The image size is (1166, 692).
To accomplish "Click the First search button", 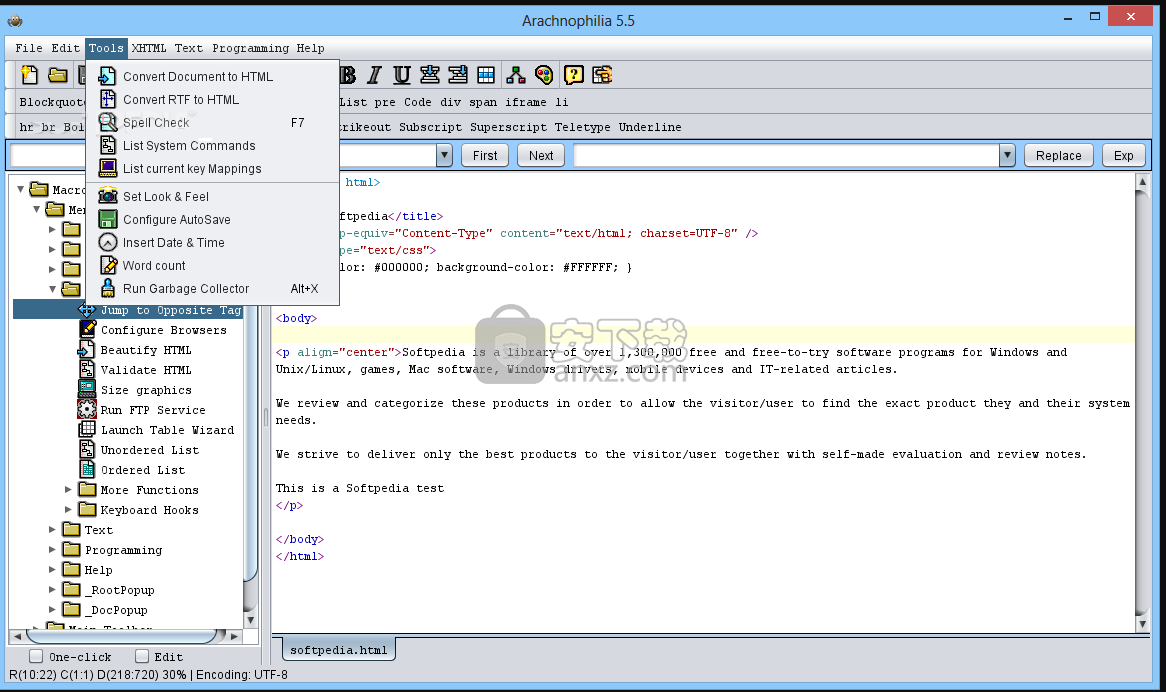I will [x=485, y=155].
